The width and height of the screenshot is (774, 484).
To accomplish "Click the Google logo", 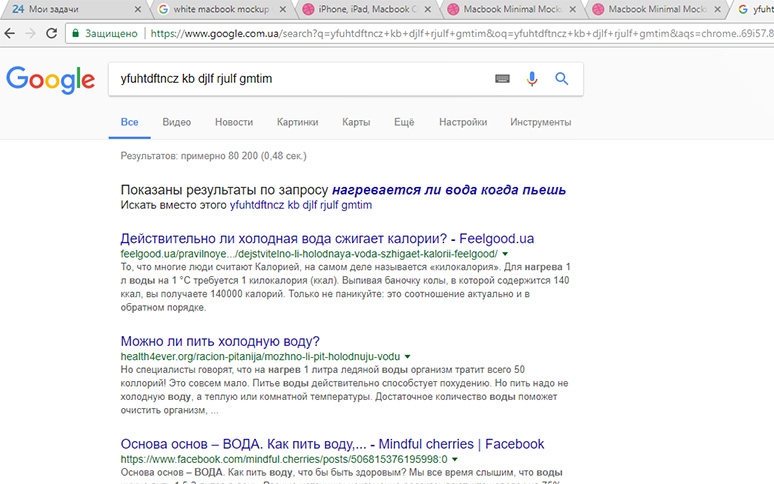I will 48,79.
